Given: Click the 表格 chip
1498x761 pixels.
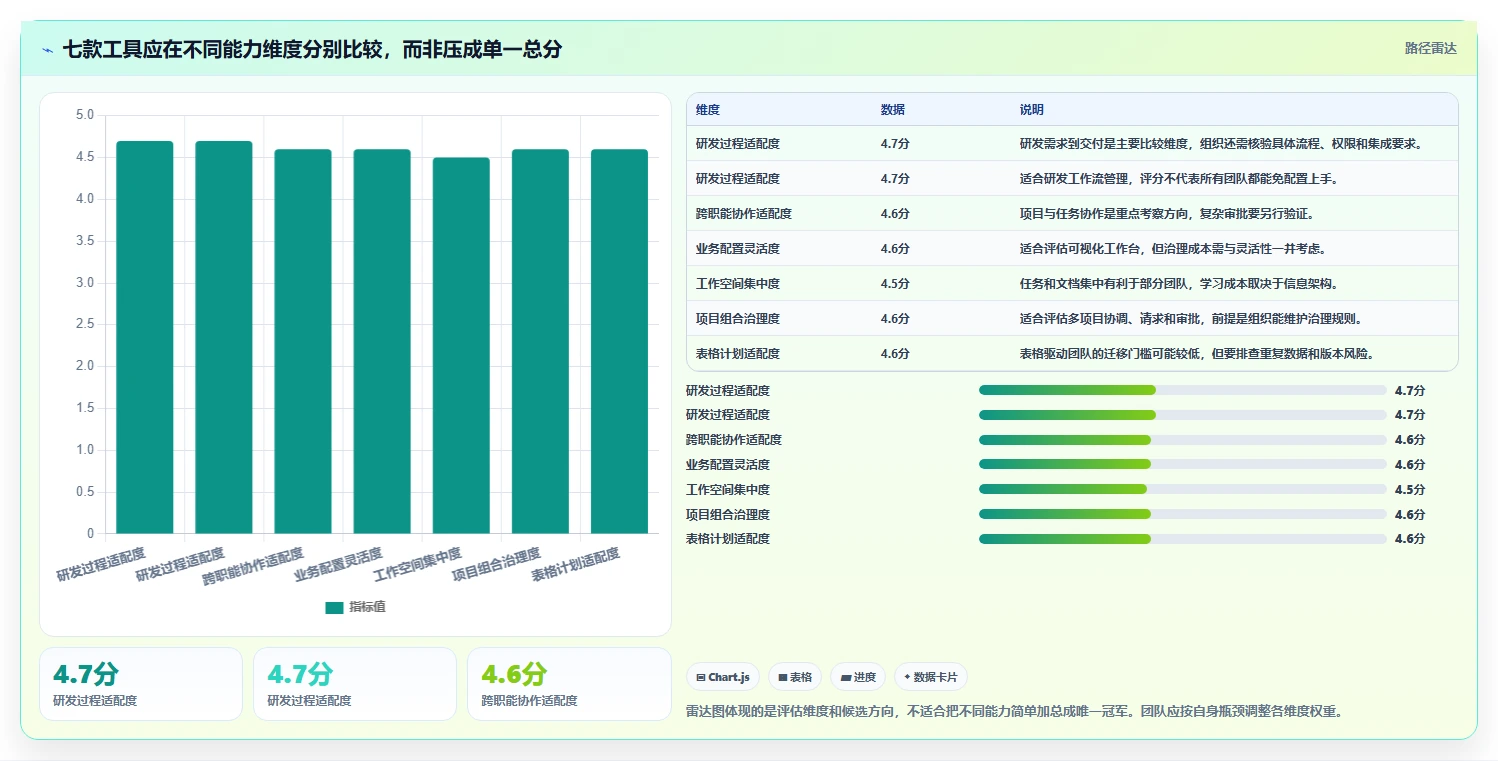Looking at the screenshot, I should (795, 677).
